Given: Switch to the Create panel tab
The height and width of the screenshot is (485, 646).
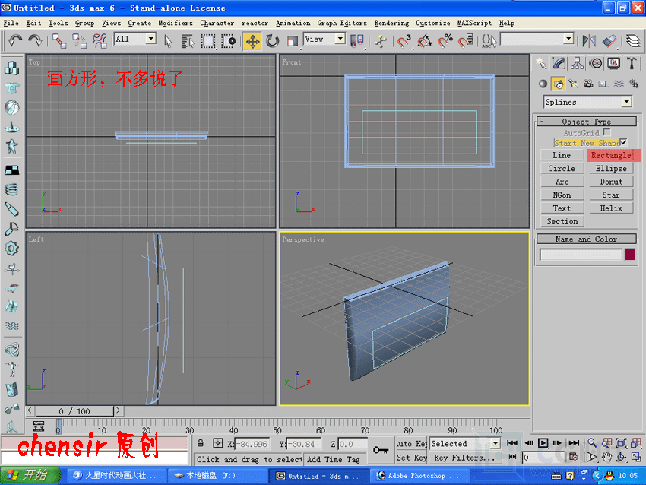Looking at the screenshot, I should [x=541, y=63].
